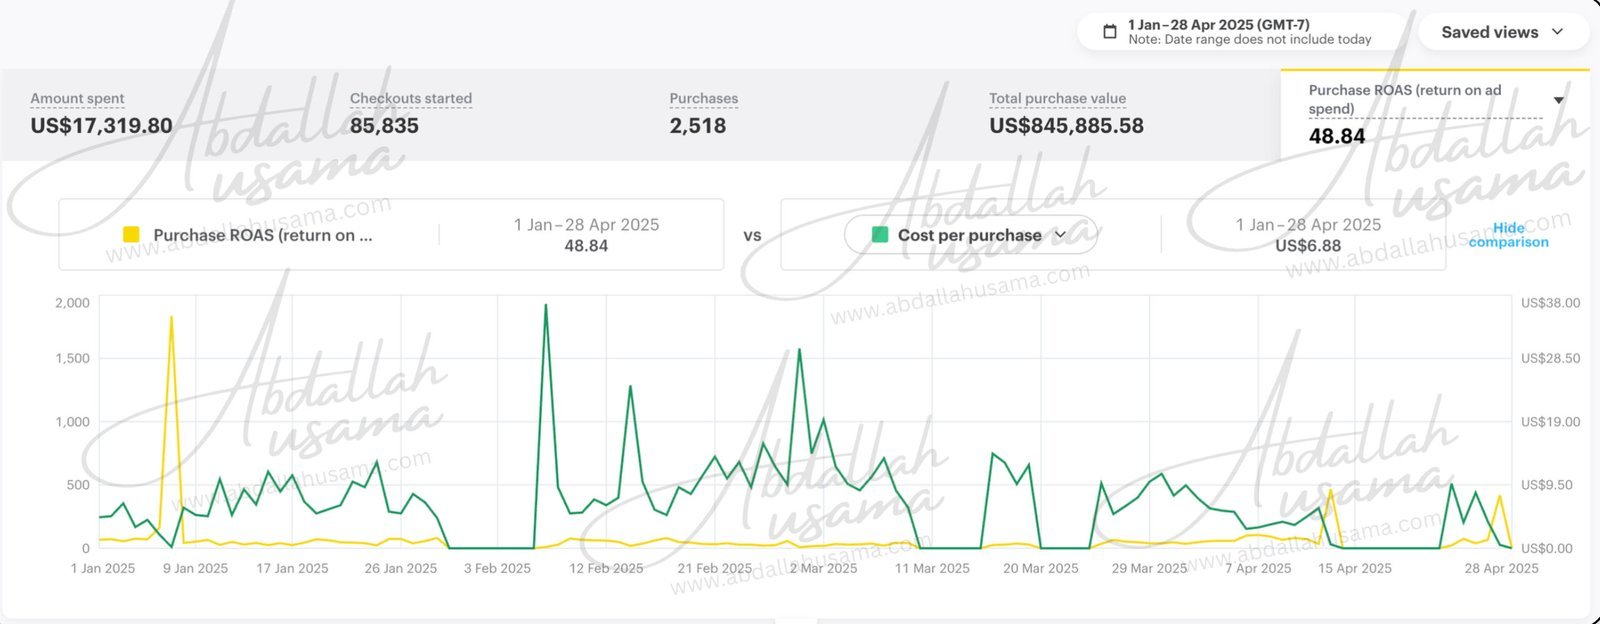Click the 1,500 left axis label
The width and height of the screenshot is (1600, 624).
72,358
